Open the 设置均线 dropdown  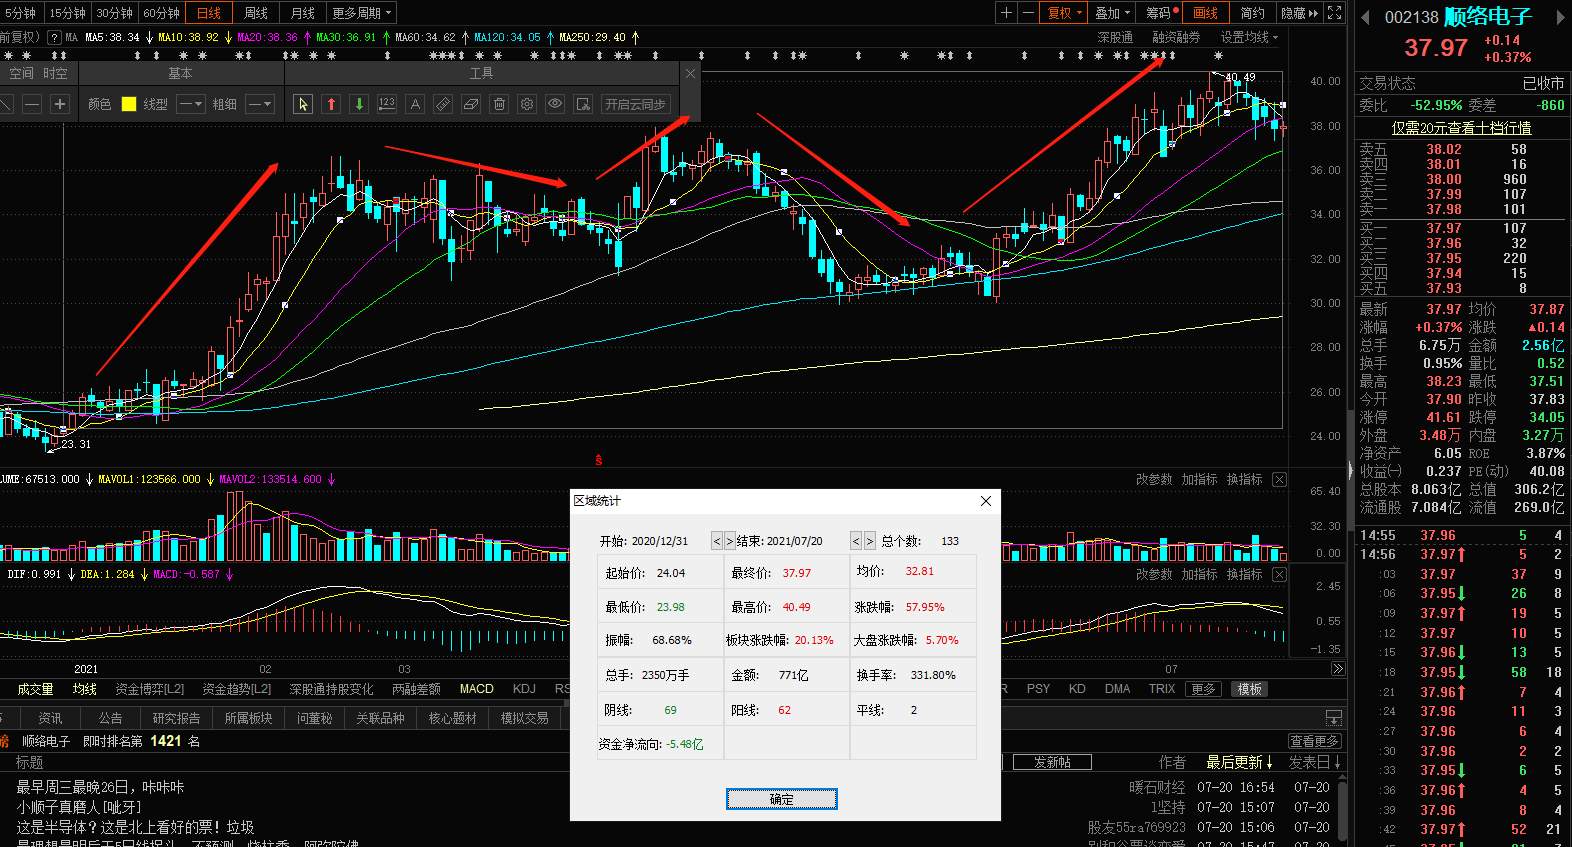click(1249, 37)
